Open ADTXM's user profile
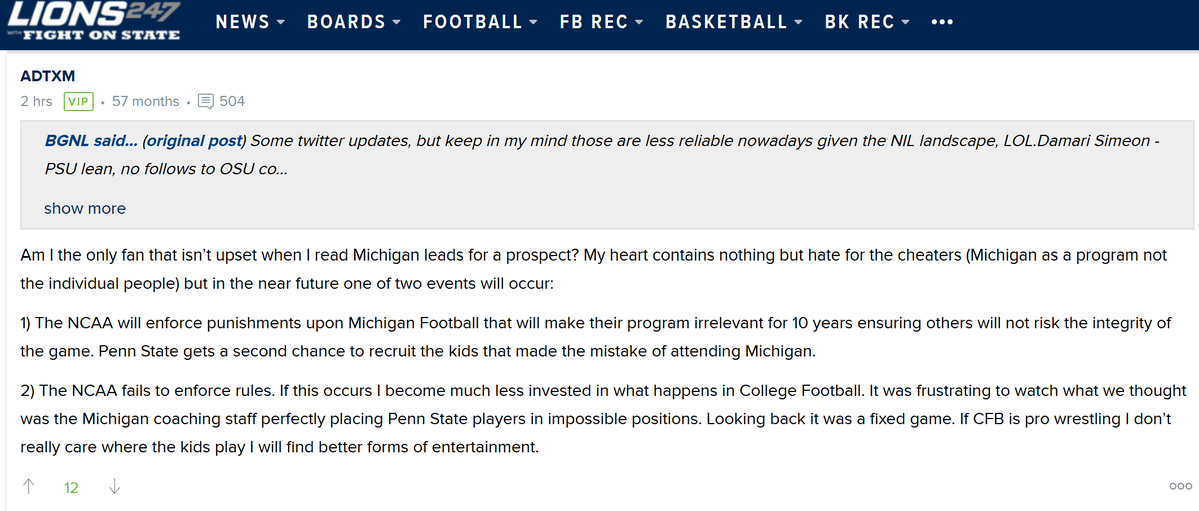The height and width of the screenshot is (511, 1199). pos(47,76)
